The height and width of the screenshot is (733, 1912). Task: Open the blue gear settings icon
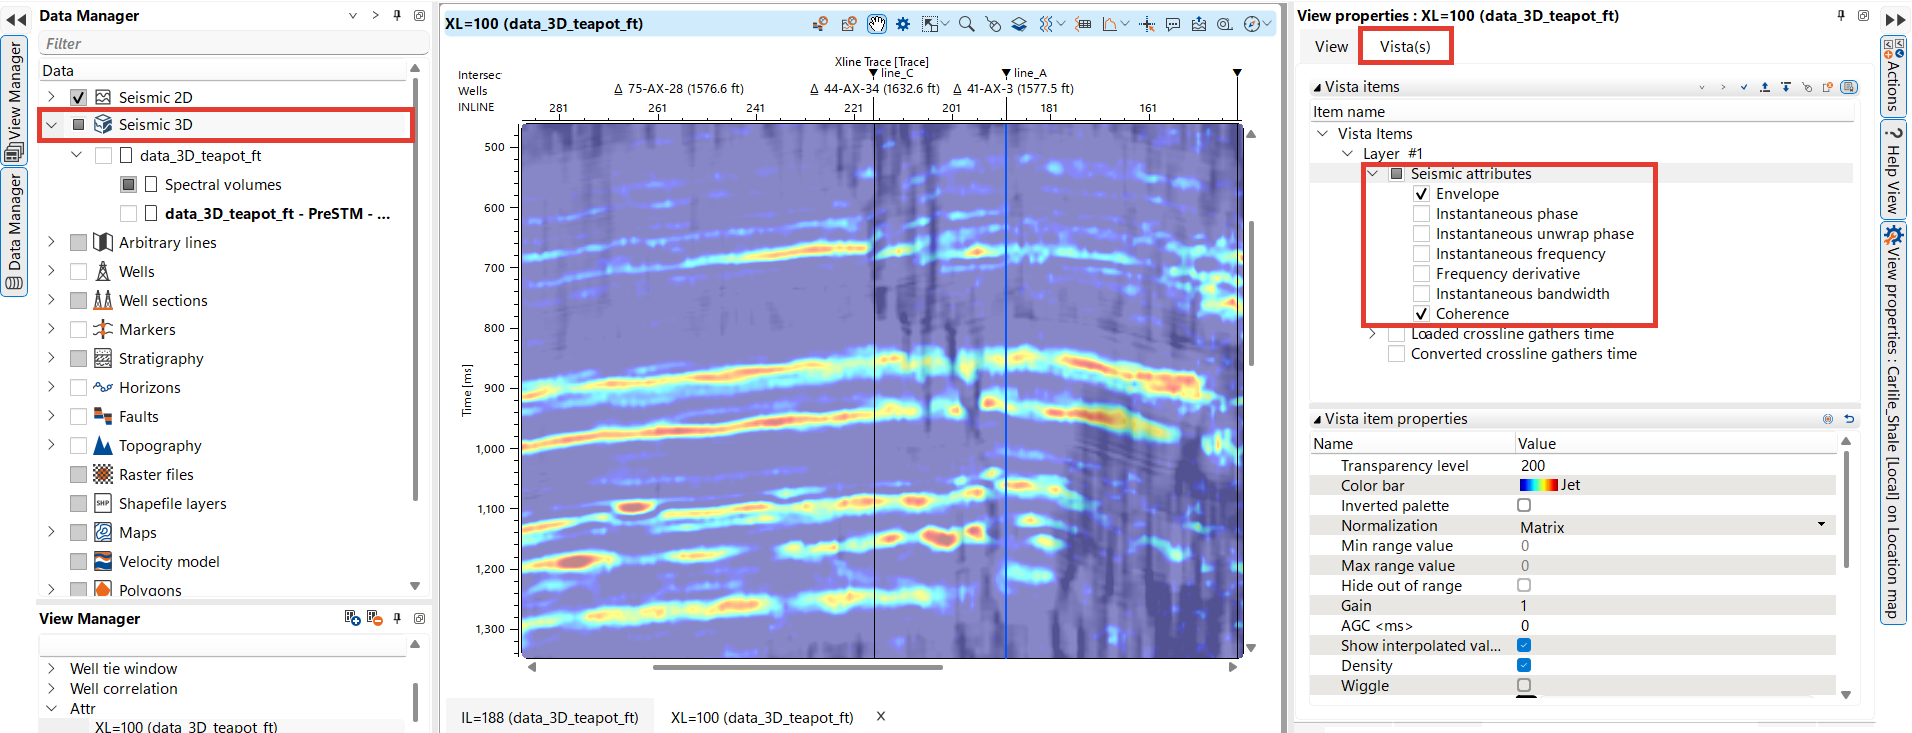coord(903,24)
